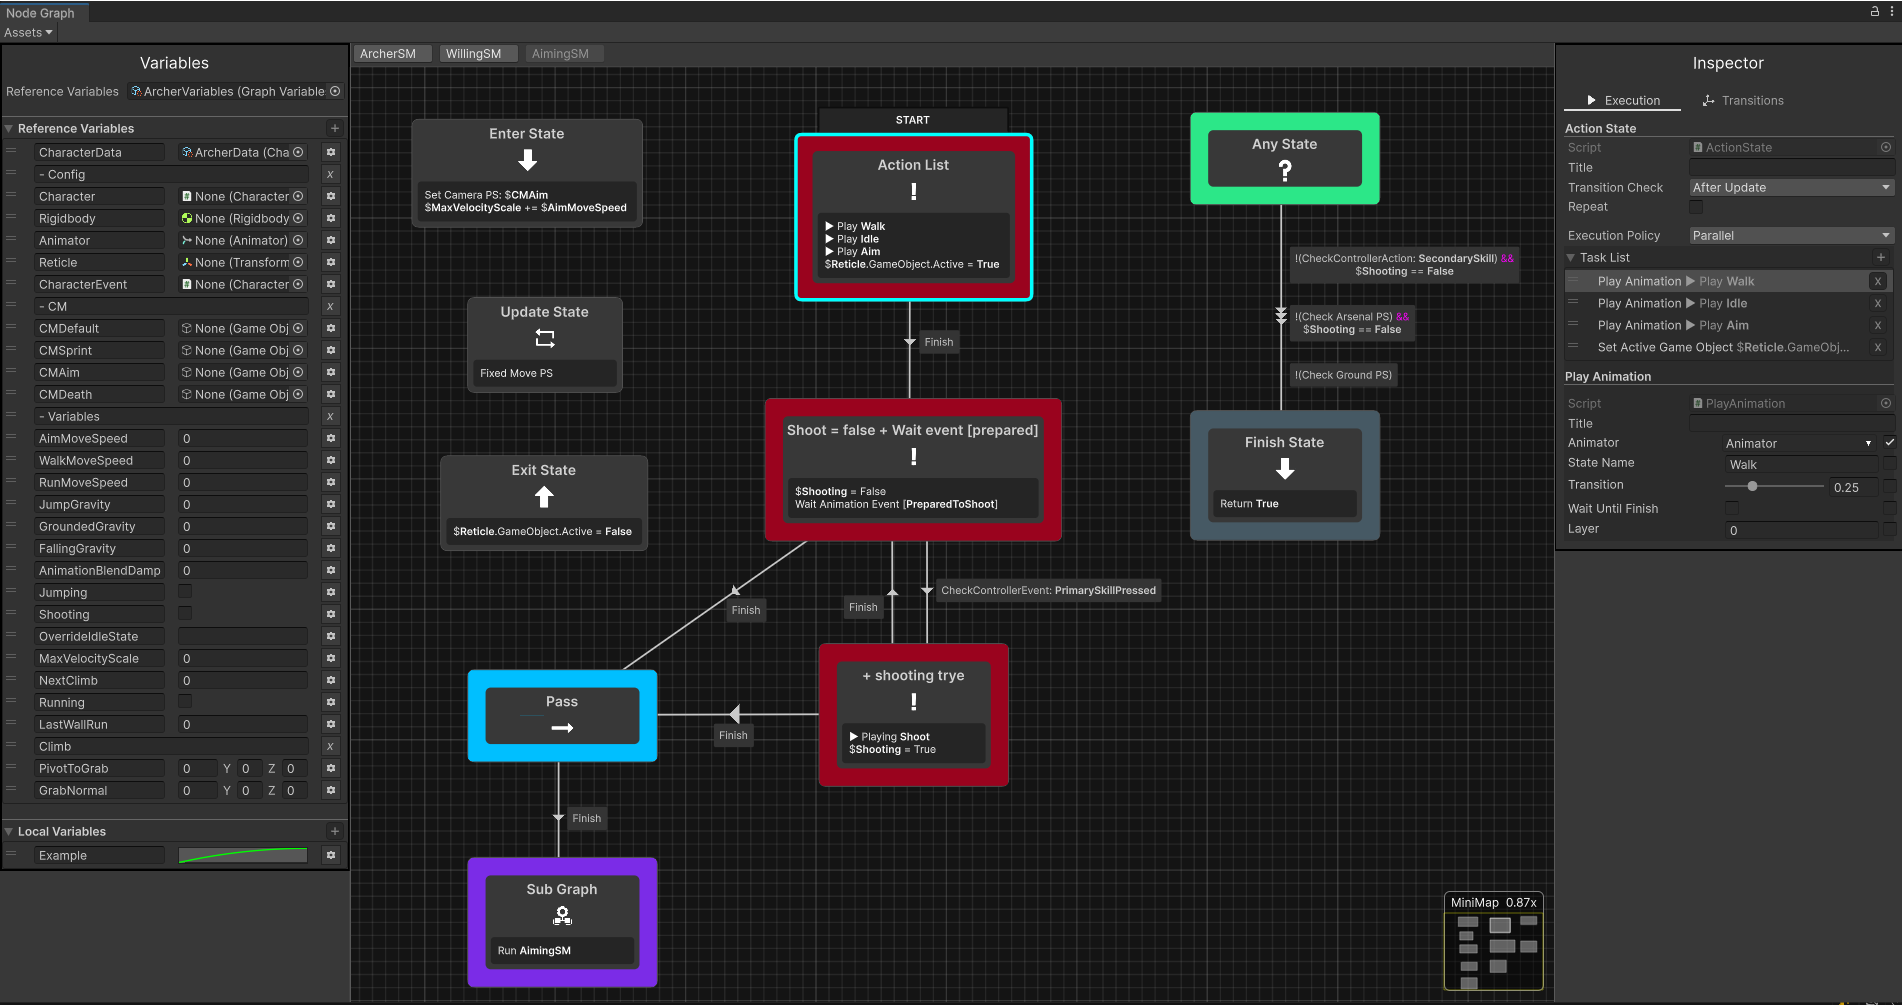Open the object picker next to ArcherData
The width and height of the screenshot is (1902, 1005).
click(x=298, y=152)
